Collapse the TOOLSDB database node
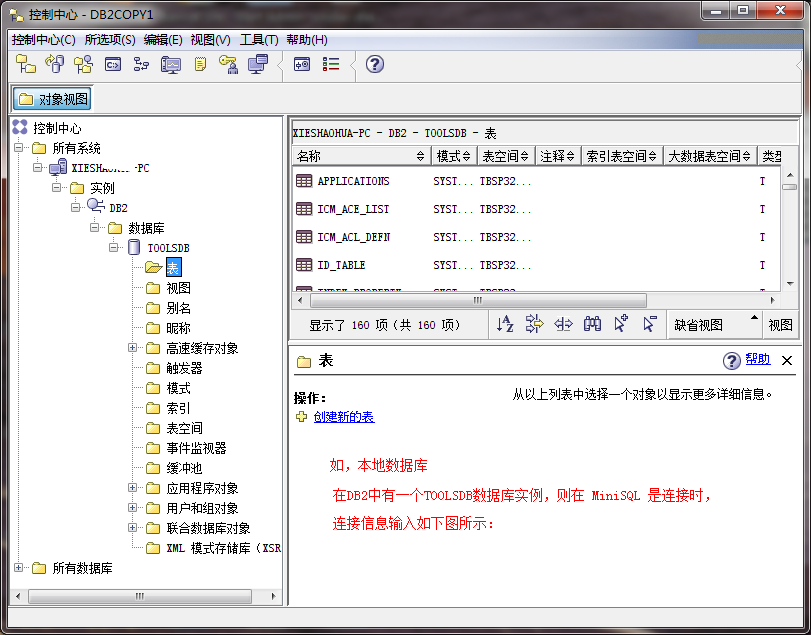The width and height of the screenshot is (811, 635). pos(114,248)
